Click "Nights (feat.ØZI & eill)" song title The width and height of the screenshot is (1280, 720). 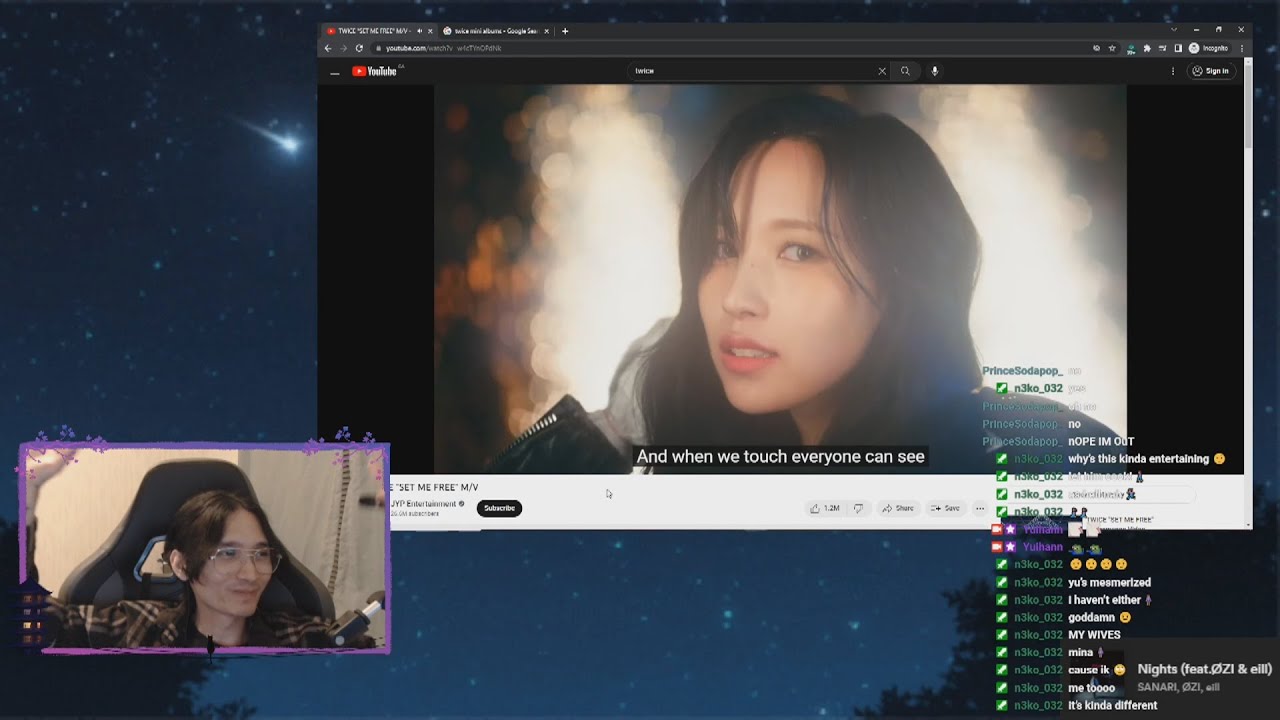point(1204,669)
